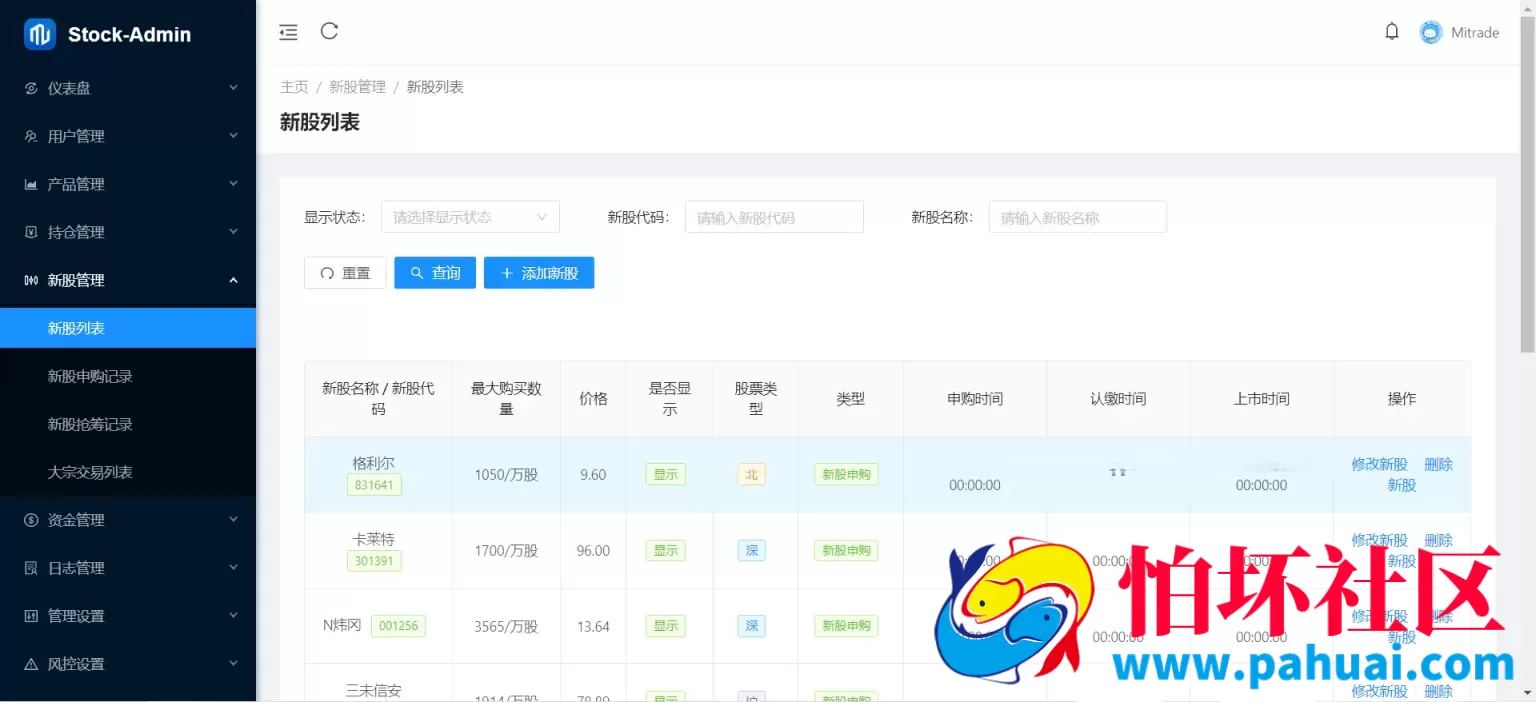Expand the 用户管理 menu chevron
This screenshot has width=1536, height=702.
pyautogui.click(x=233, y=136)
